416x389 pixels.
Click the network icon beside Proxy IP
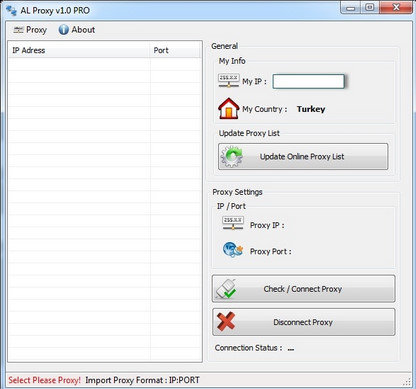coord(233,223)
